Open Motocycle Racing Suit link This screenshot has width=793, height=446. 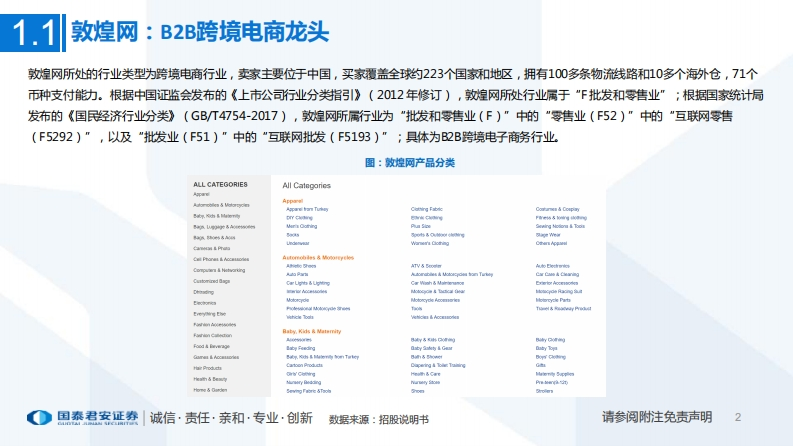click(x=559, y=291)
